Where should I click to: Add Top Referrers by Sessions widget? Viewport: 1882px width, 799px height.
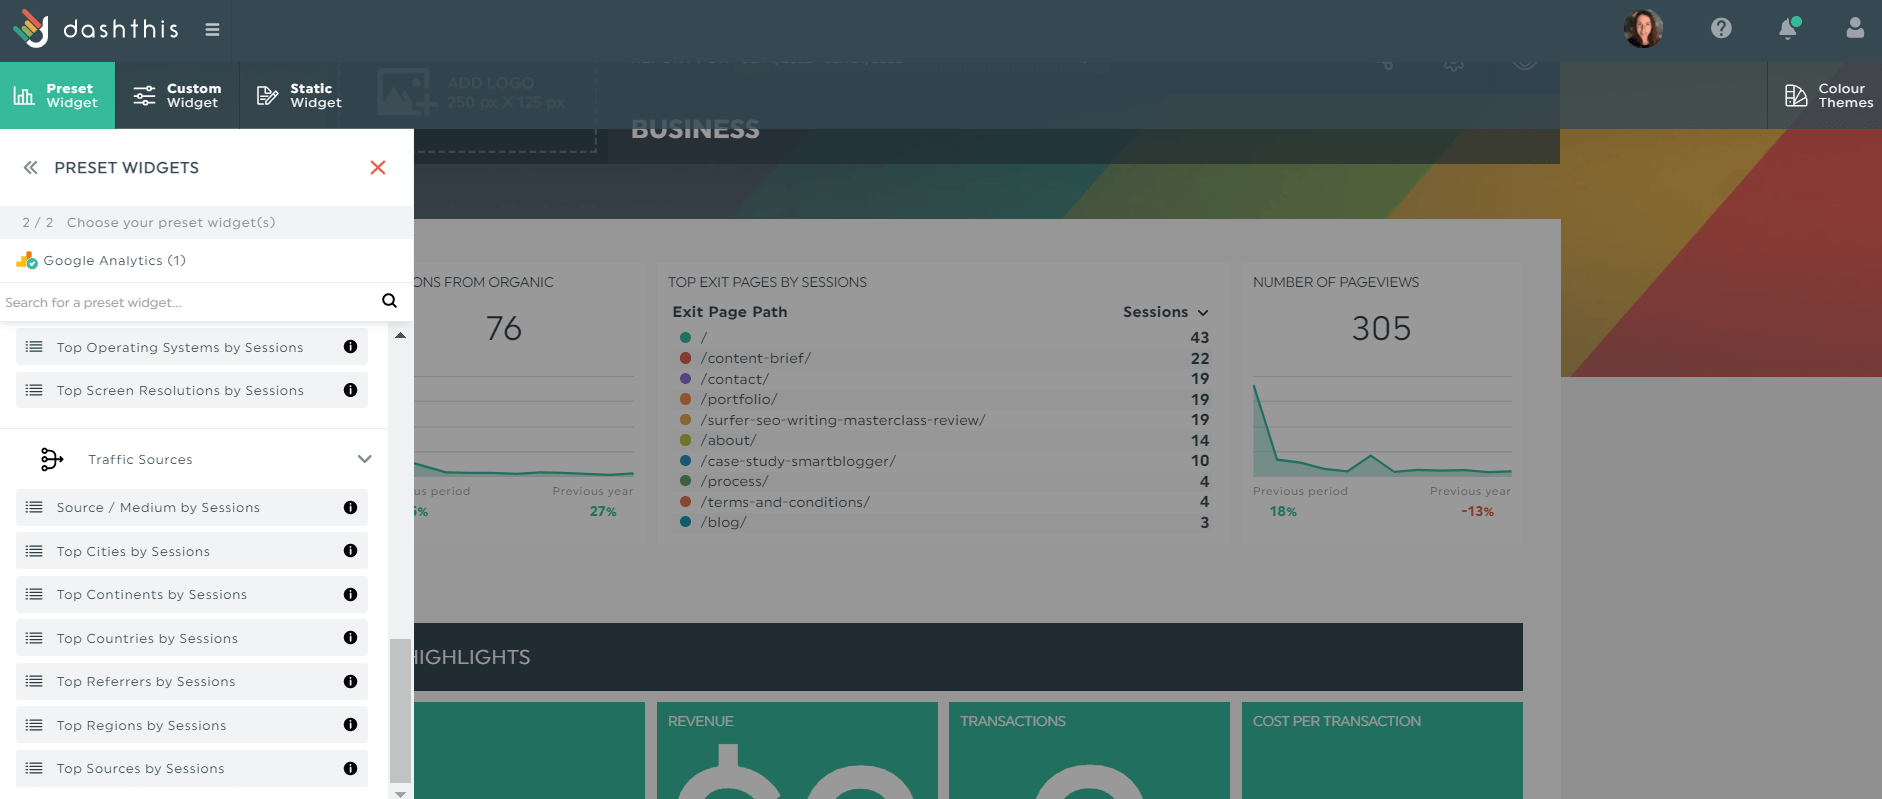point(192,681)
